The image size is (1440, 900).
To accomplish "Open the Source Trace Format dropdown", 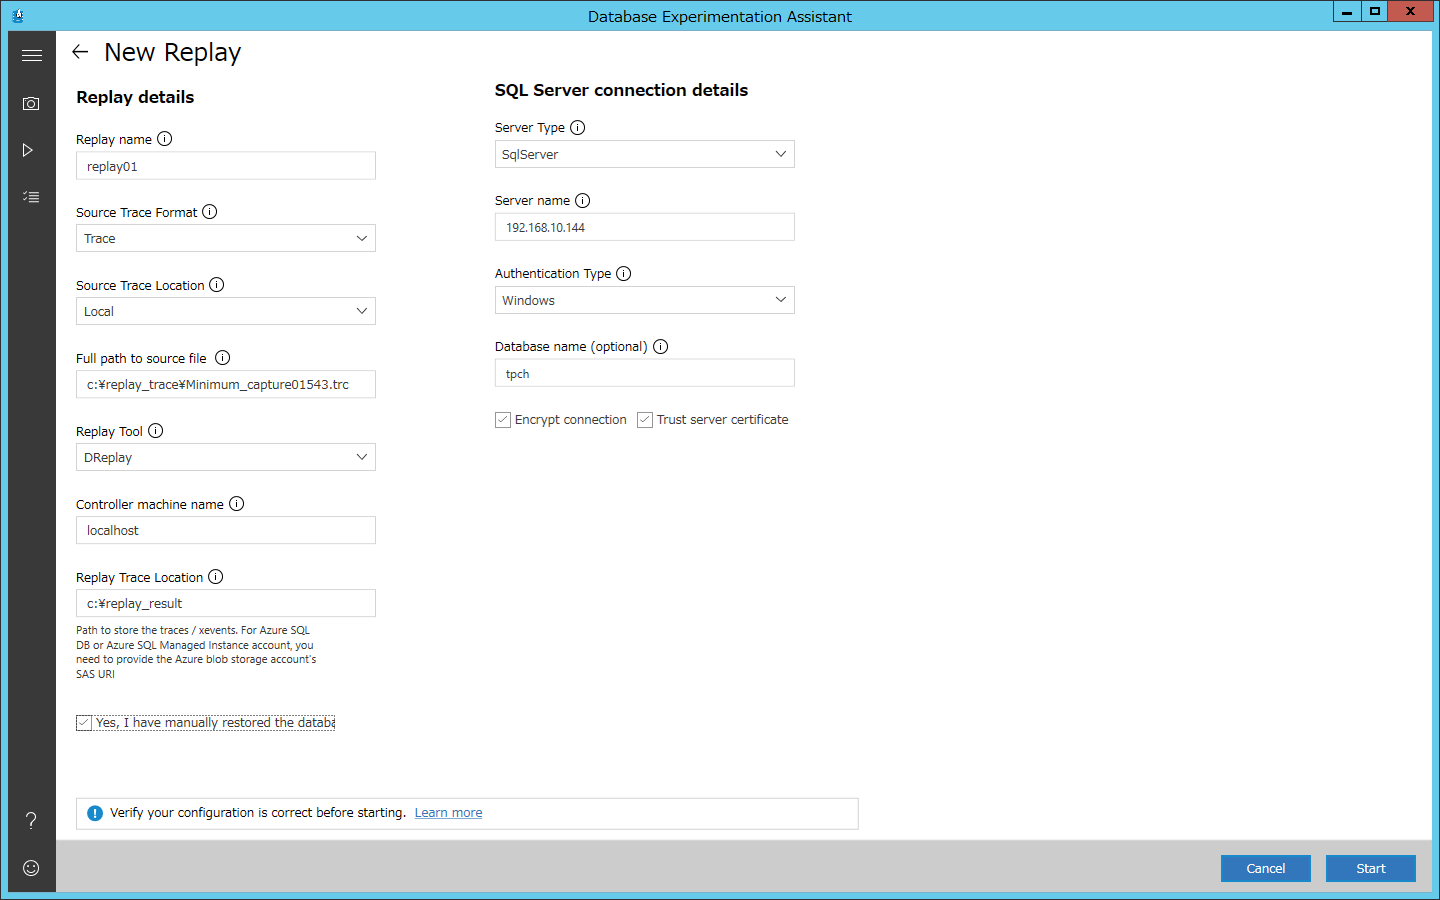I will [226, 238].
